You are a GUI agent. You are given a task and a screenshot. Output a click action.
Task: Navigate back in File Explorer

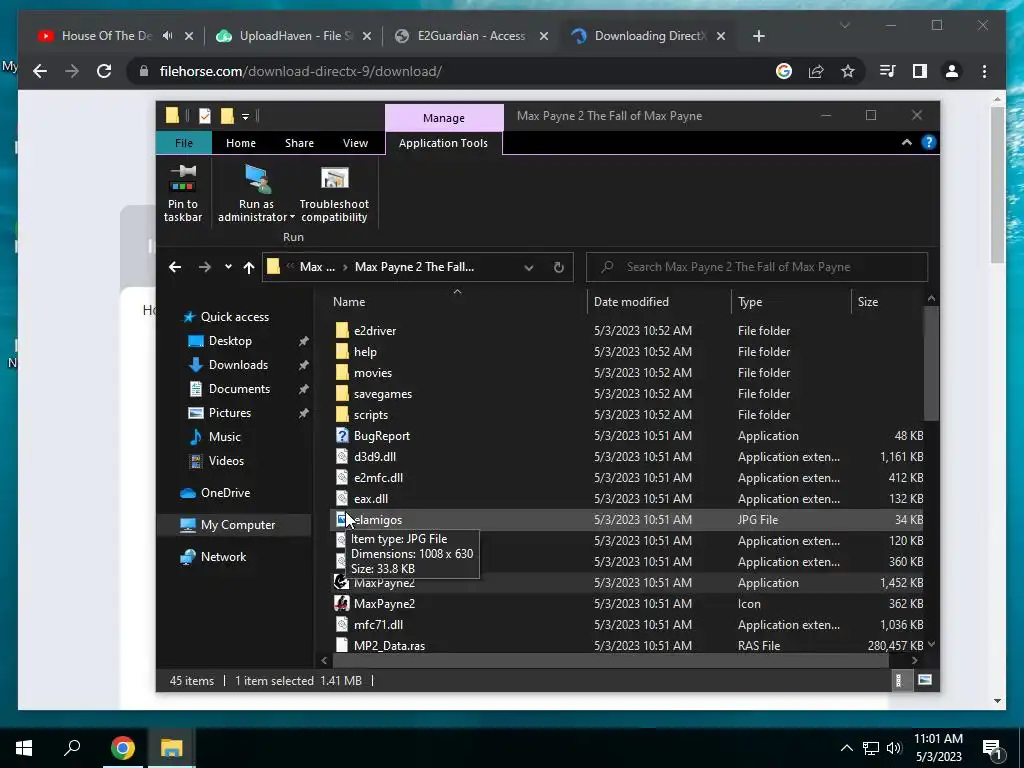(175, 267)
